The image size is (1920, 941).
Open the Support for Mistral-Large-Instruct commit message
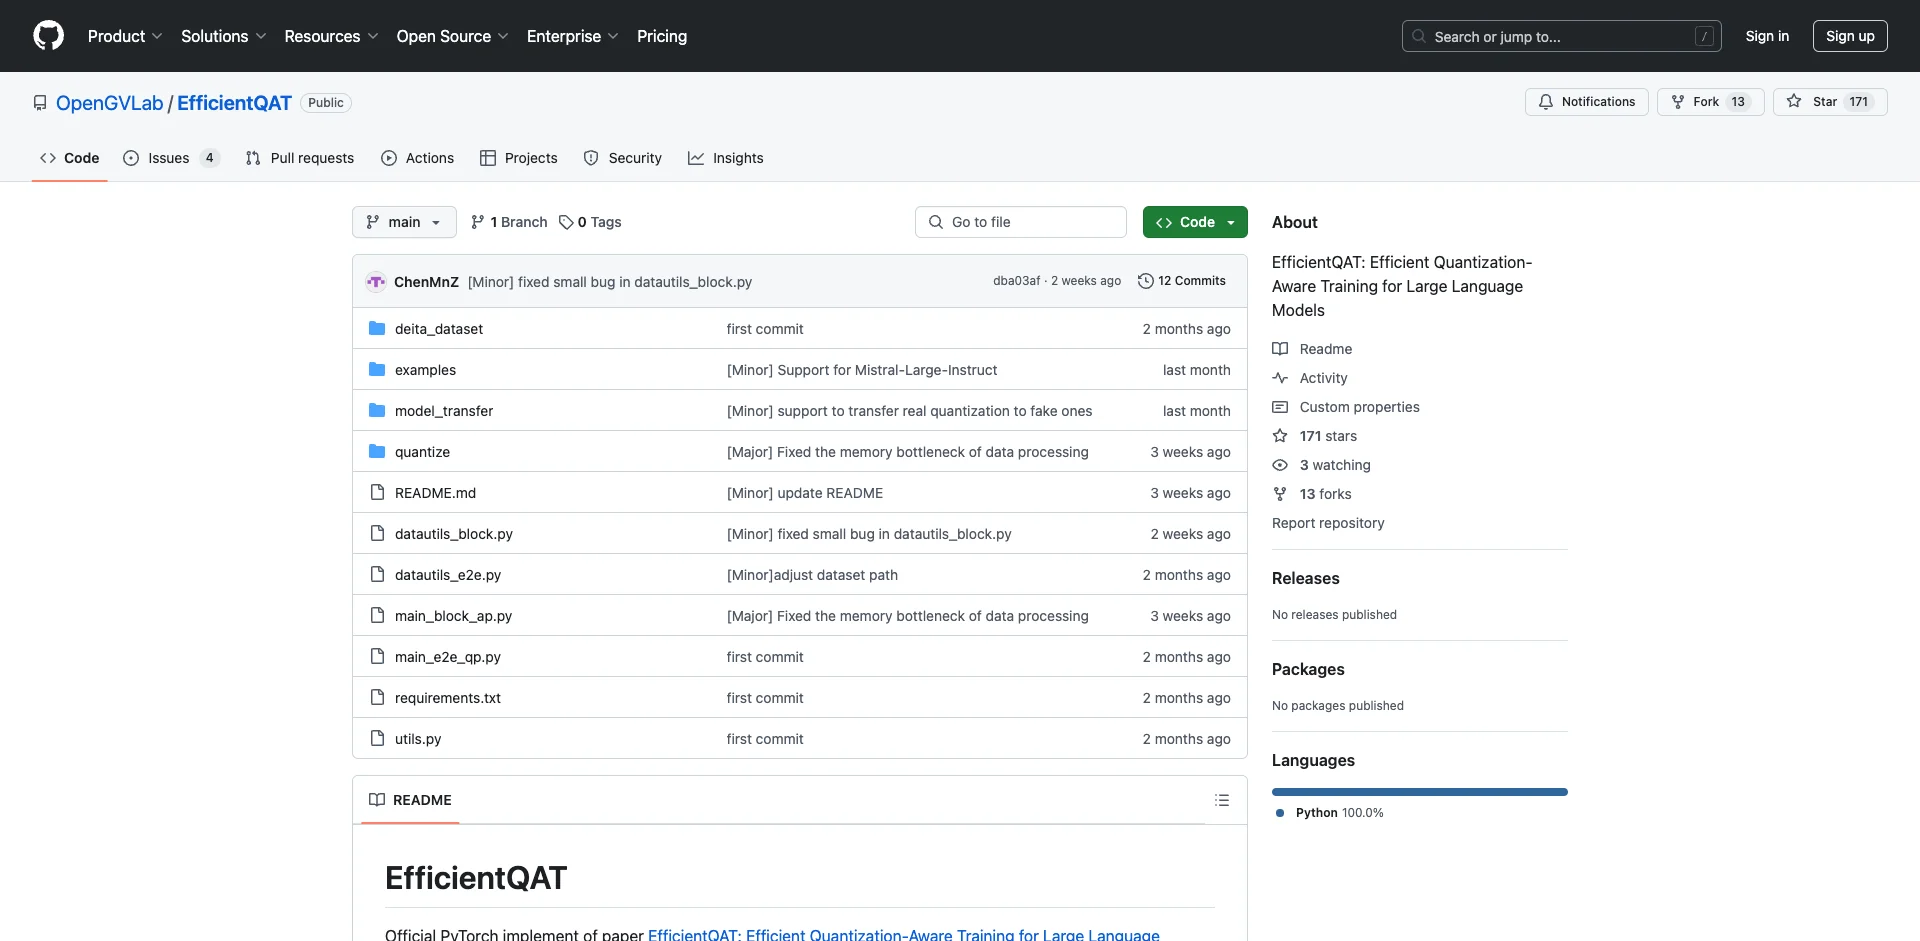click(x=862, y=370)
